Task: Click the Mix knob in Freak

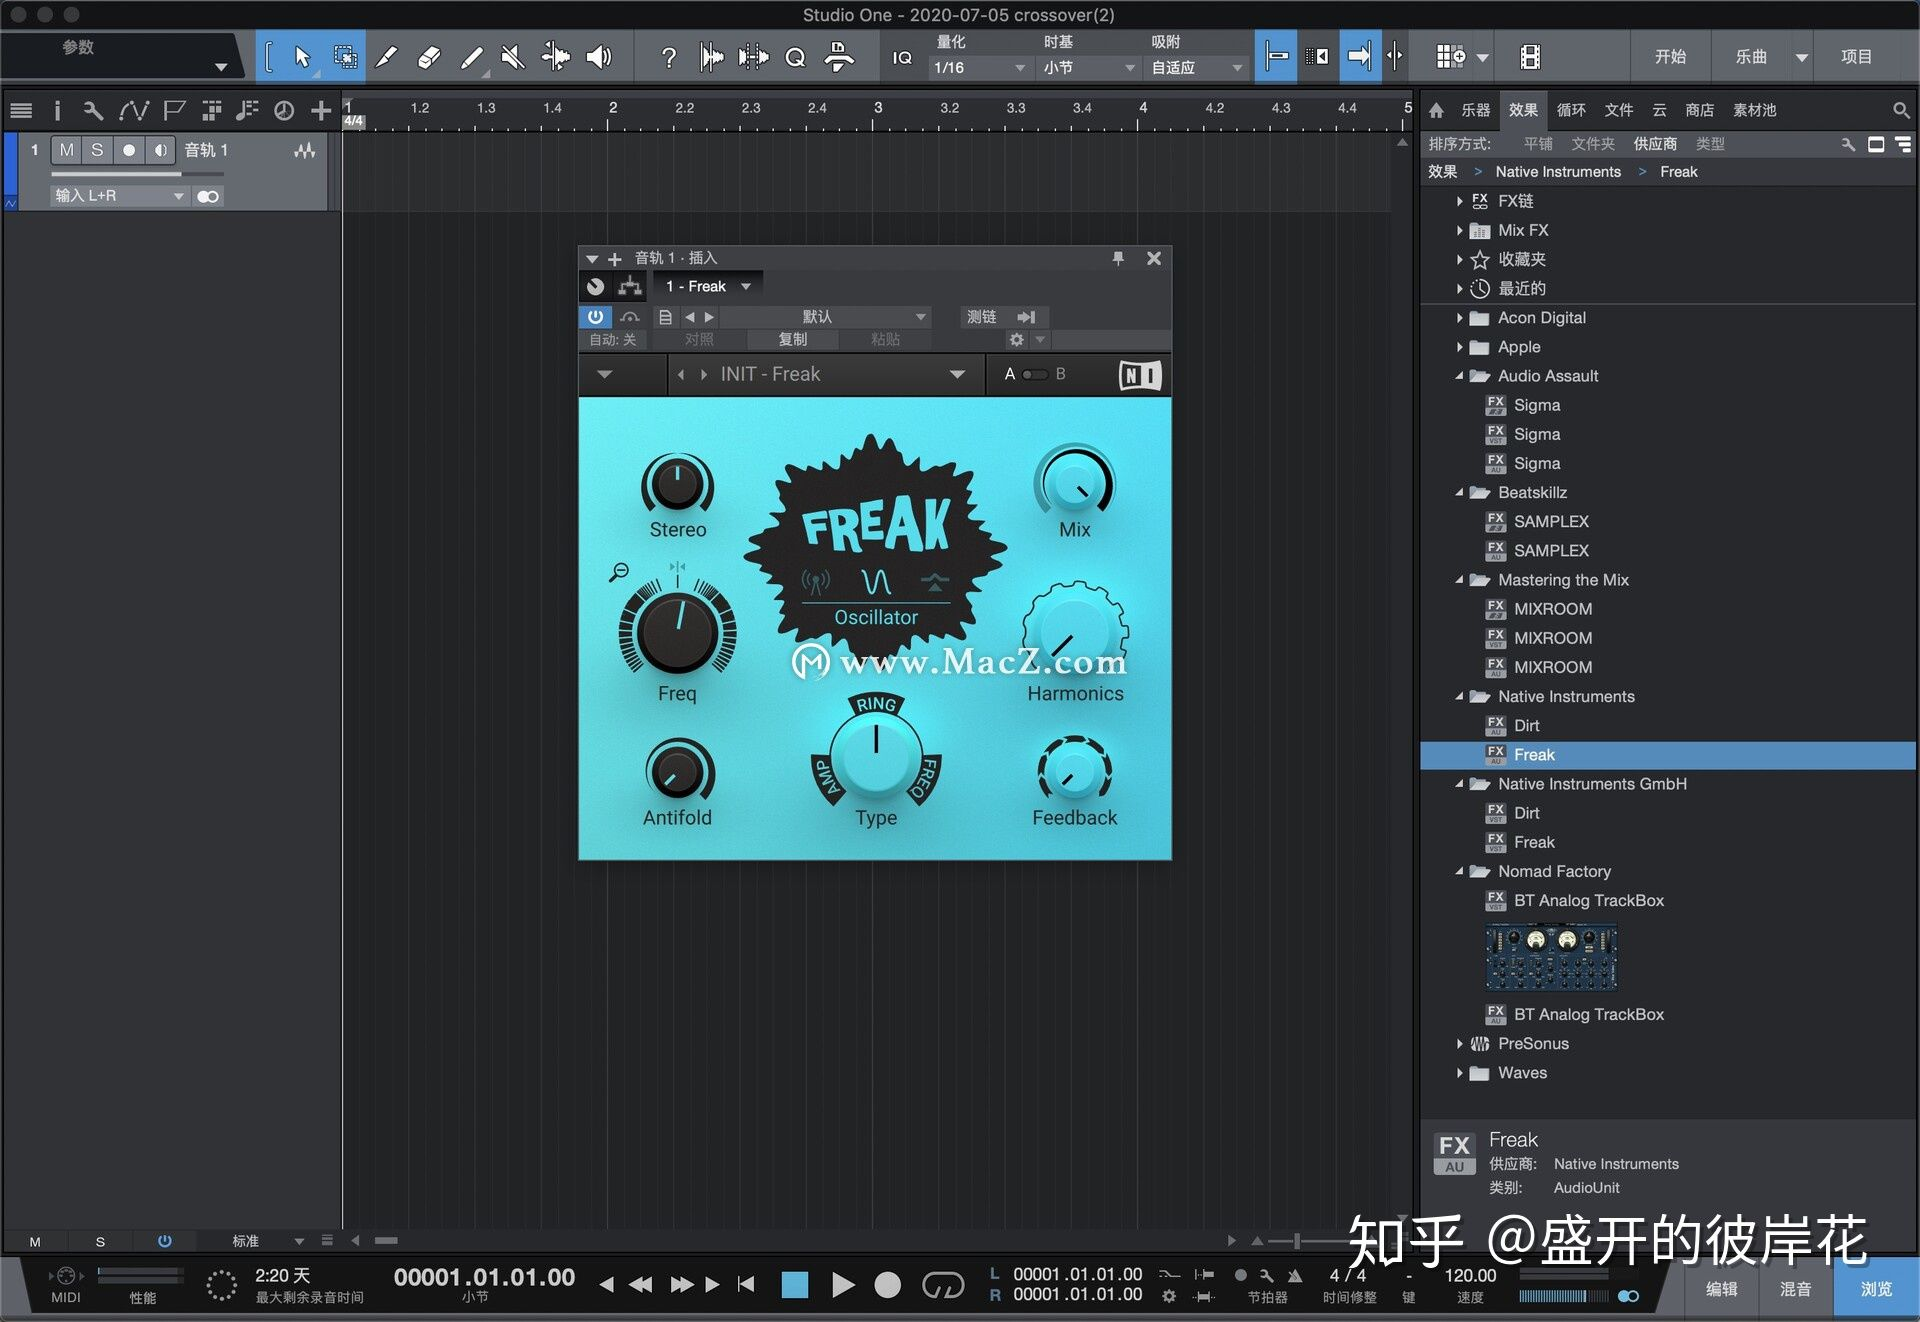Action: point(1074,484)
